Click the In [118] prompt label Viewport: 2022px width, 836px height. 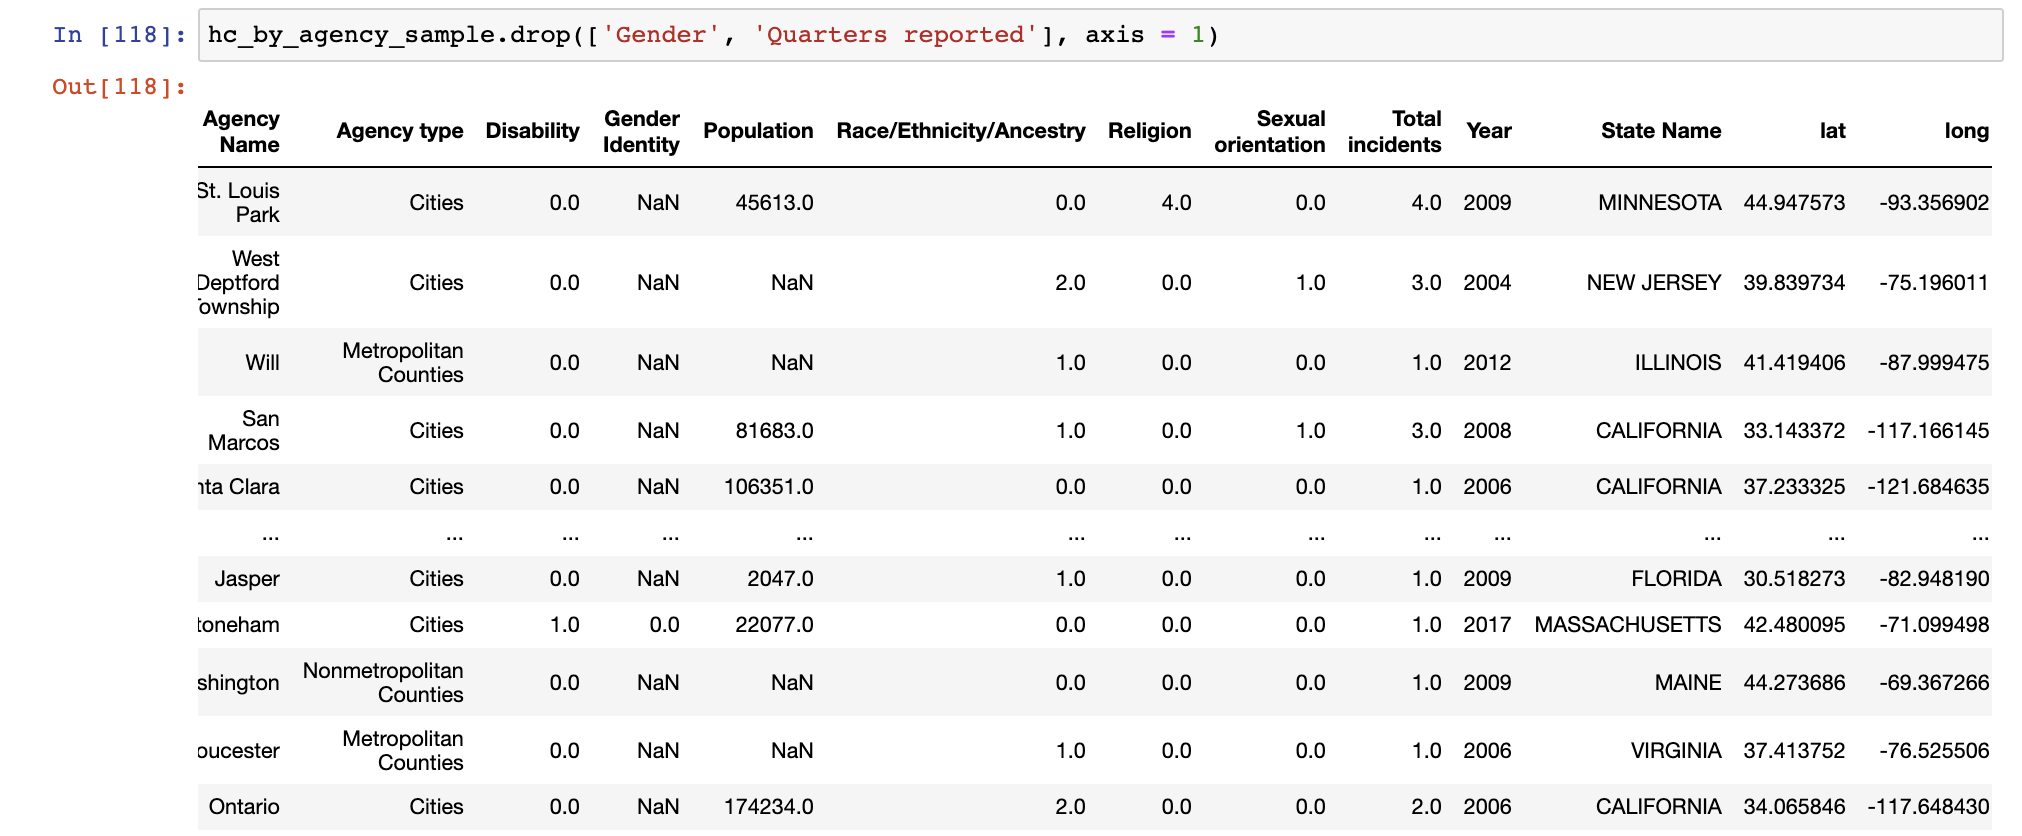click(x=120, y=35)
